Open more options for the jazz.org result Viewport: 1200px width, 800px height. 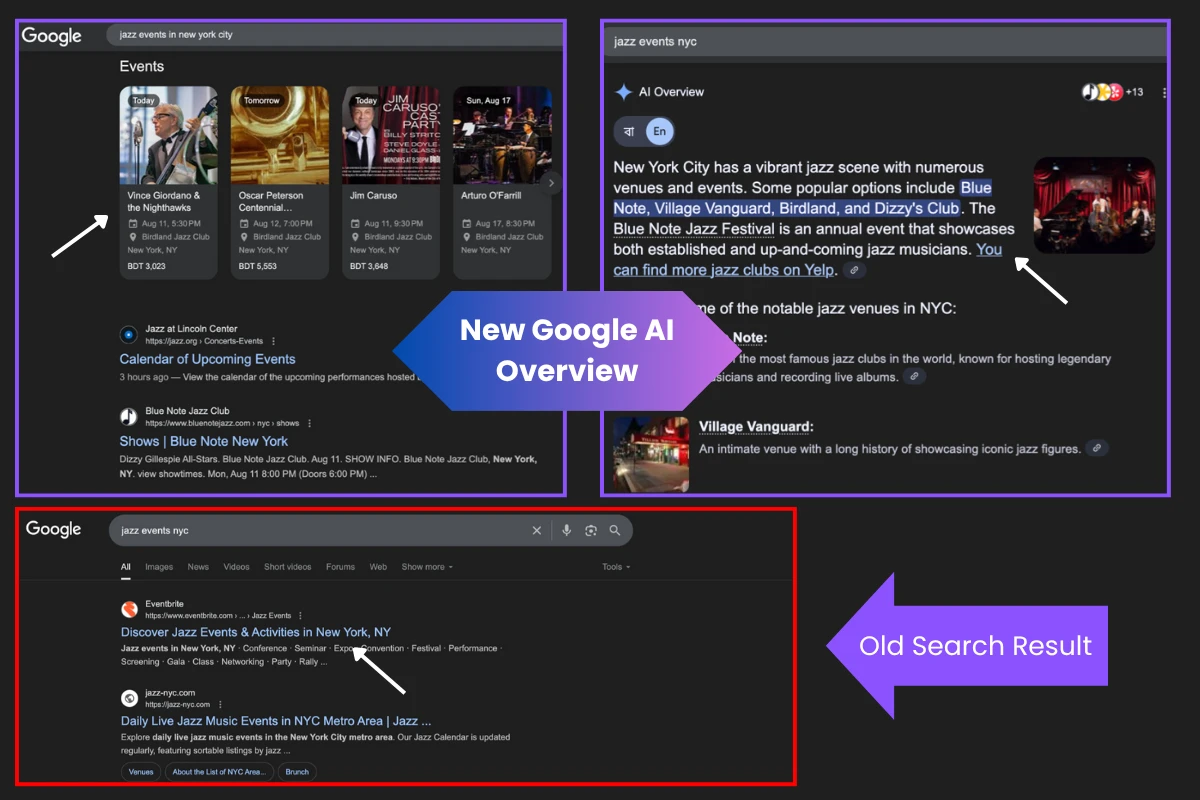(x=275, y=341)
